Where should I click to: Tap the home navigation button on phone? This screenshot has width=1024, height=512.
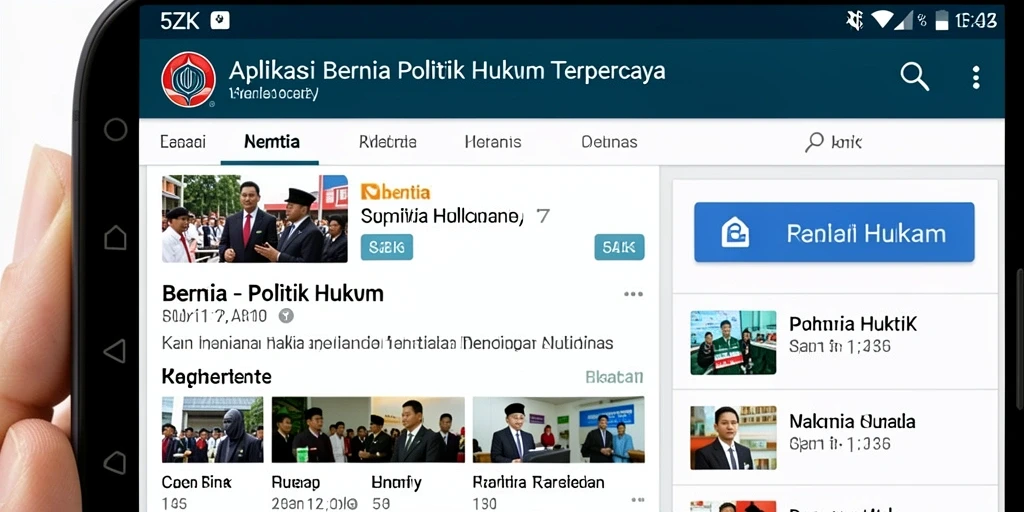coord(116,237)
